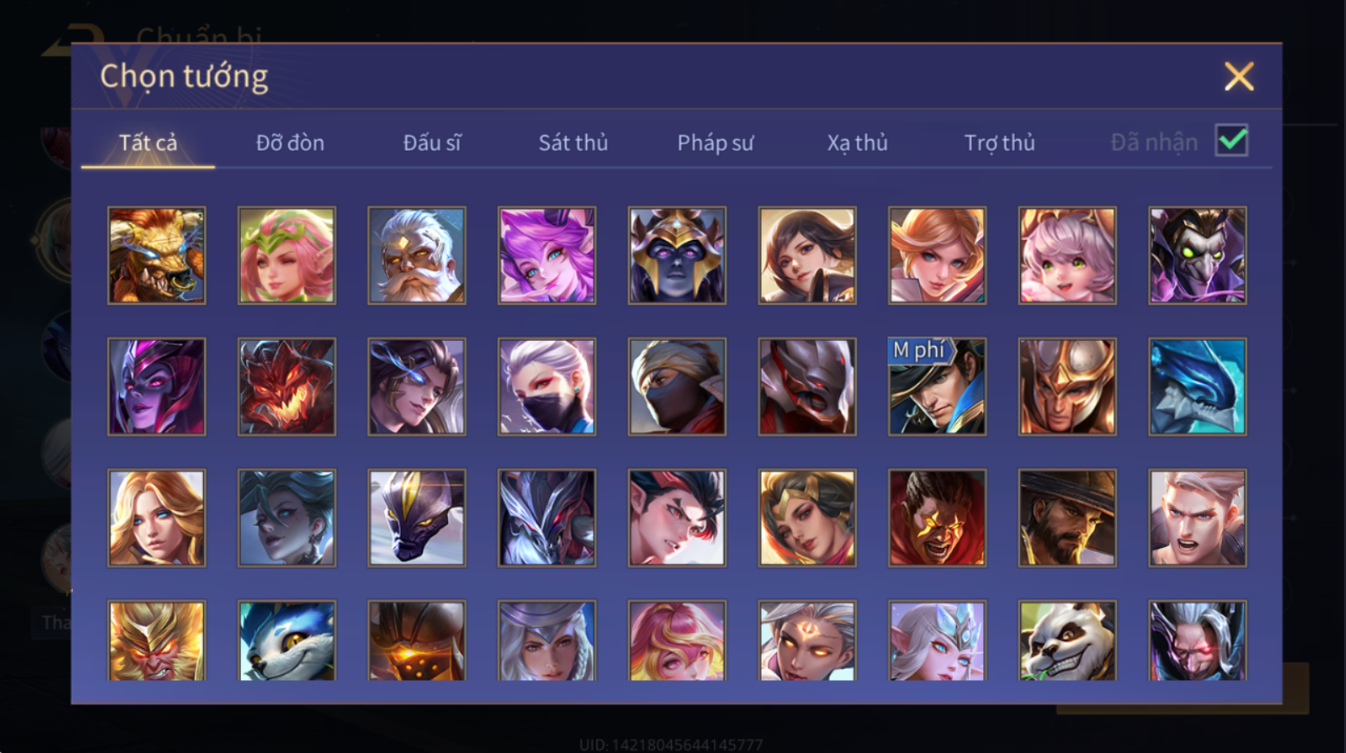Choose the hero marked "M phí"
The height and width of the screenshot is (753, 1346).
coord(937,387)
